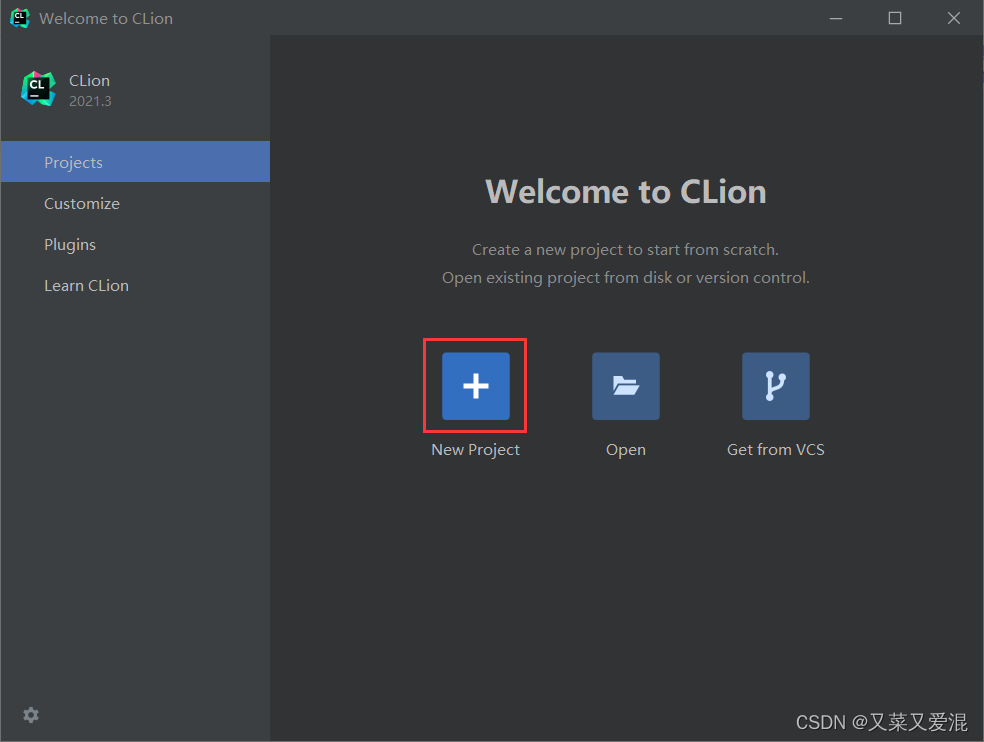984x742 pixels.
Task: Maximize the Welcome to CLion window
Action: (895, 18)
